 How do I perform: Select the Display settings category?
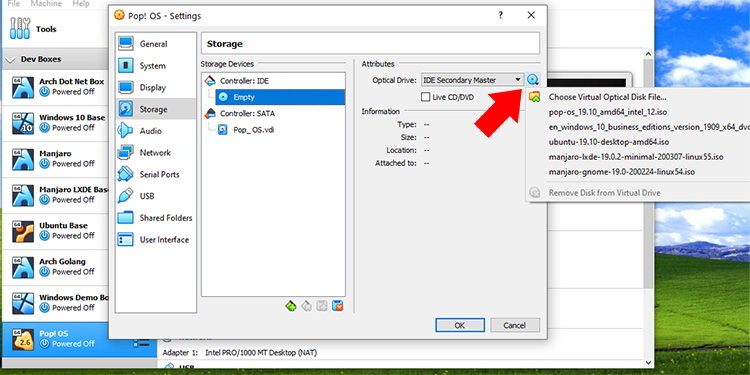(156, 88)
